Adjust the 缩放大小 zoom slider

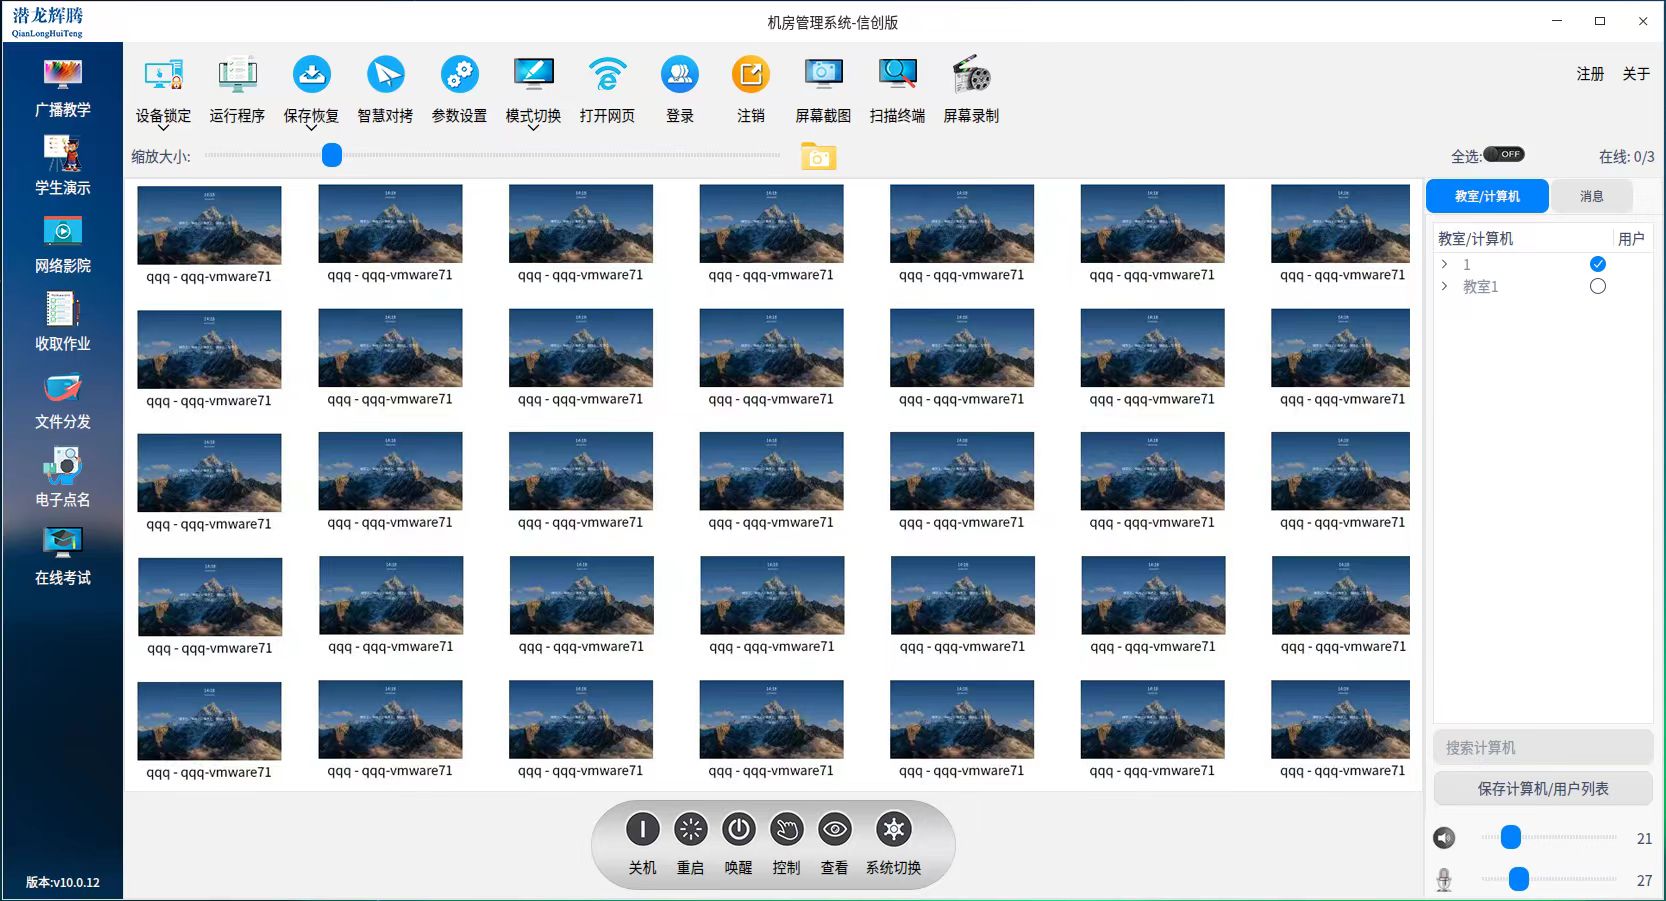point(332,155)
